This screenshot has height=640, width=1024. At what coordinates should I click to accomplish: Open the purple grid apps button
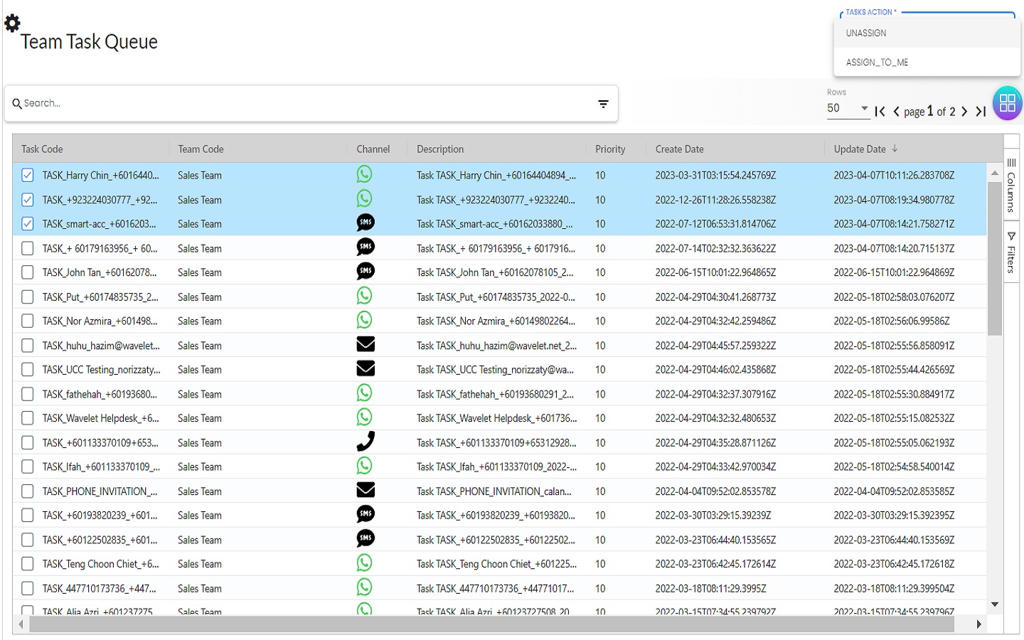[x=1007, y=103]
